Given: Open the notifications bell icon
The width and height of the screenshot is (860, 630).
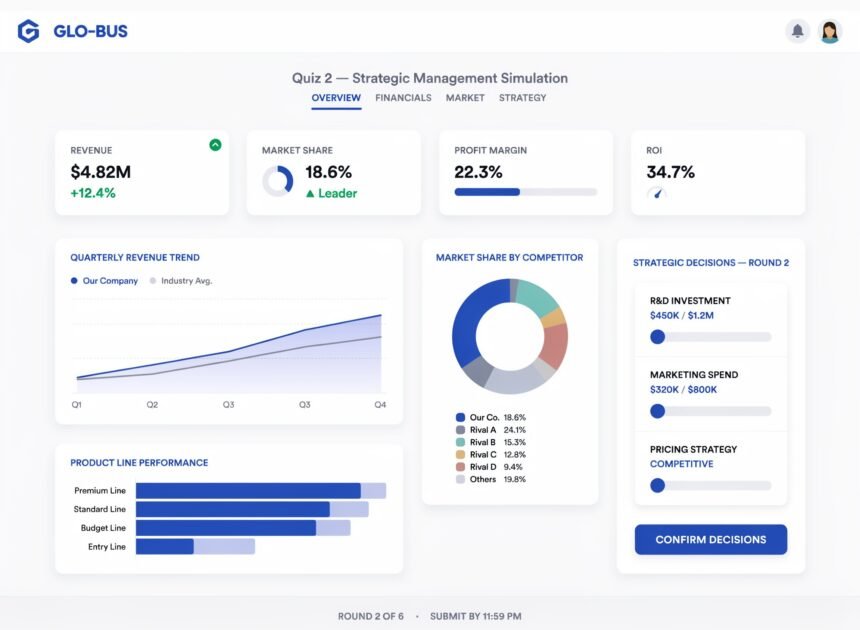Looking at the screenshot, I should pyautogui.click(x=797, y=31).
